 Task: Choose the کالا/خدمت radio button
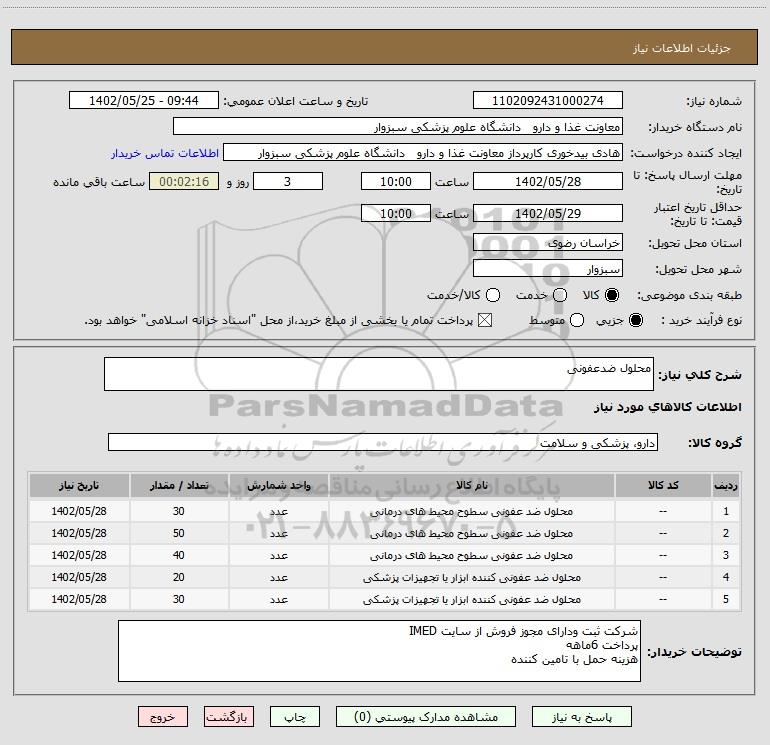493,295
